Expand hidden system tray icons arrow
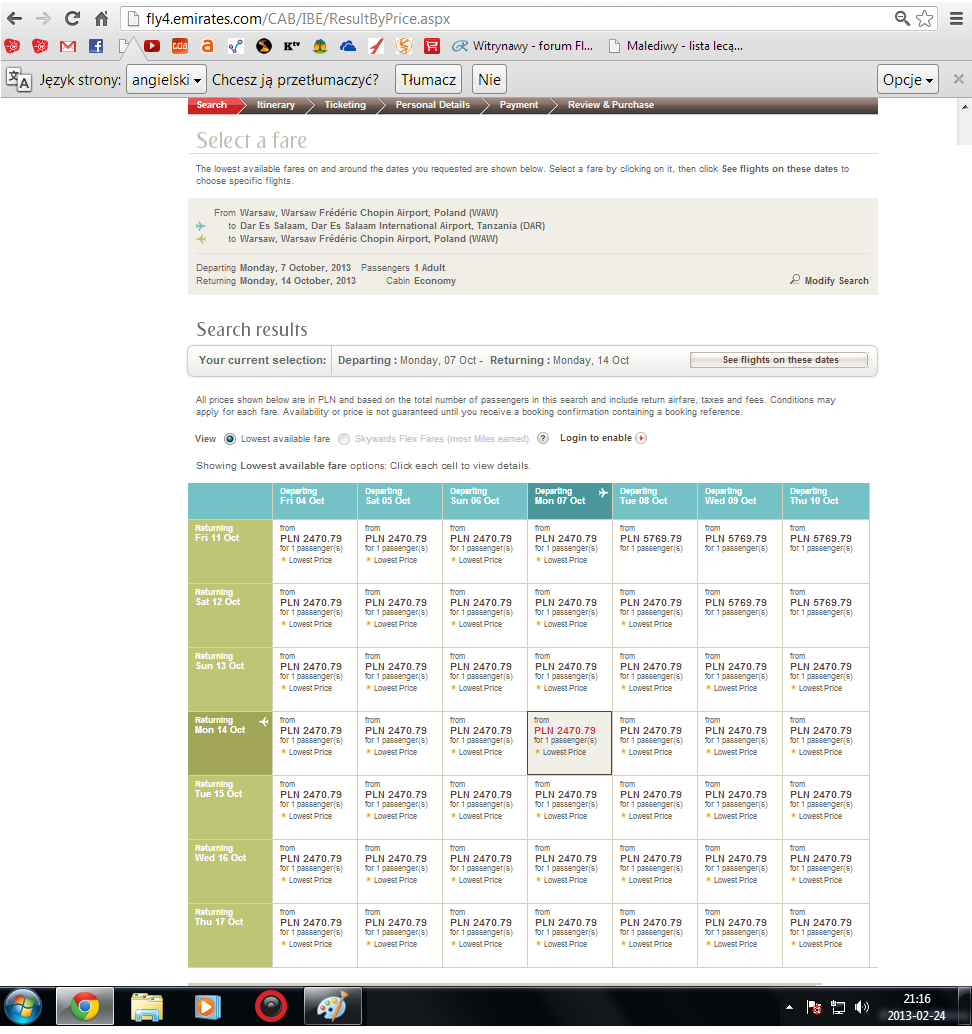Image resolution: width=972 pixels, height=1034 pixels. coord(789,1007)
